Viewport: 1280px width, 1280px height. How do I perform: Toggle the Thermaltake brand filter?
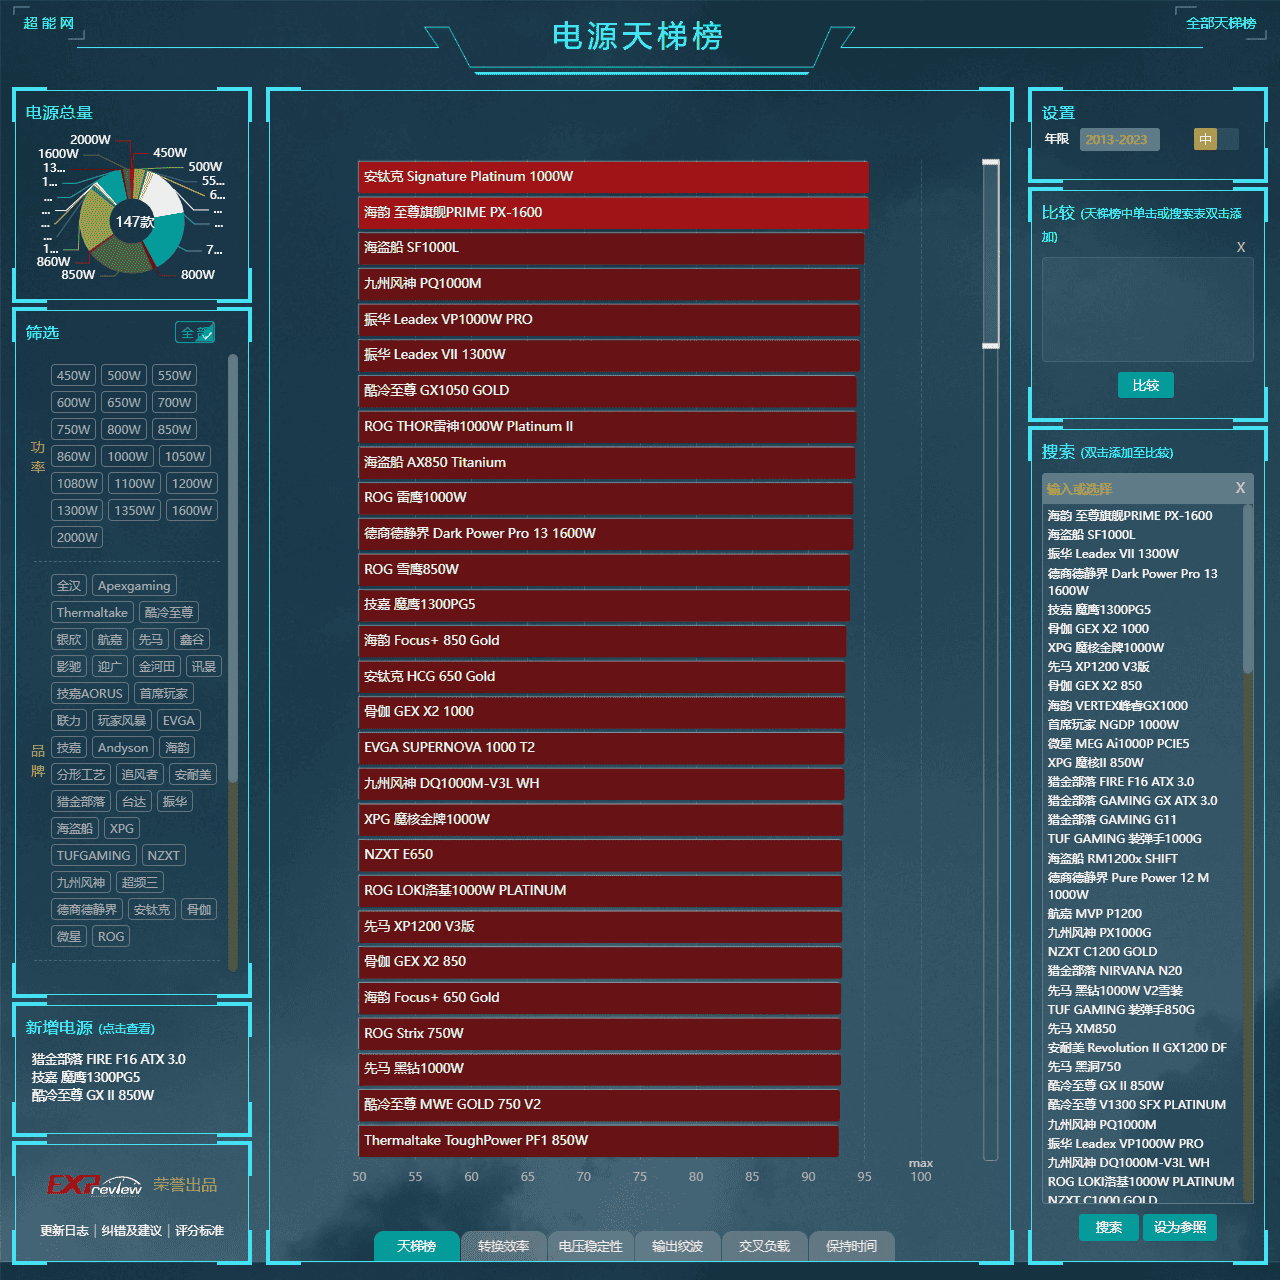[92, 613]
